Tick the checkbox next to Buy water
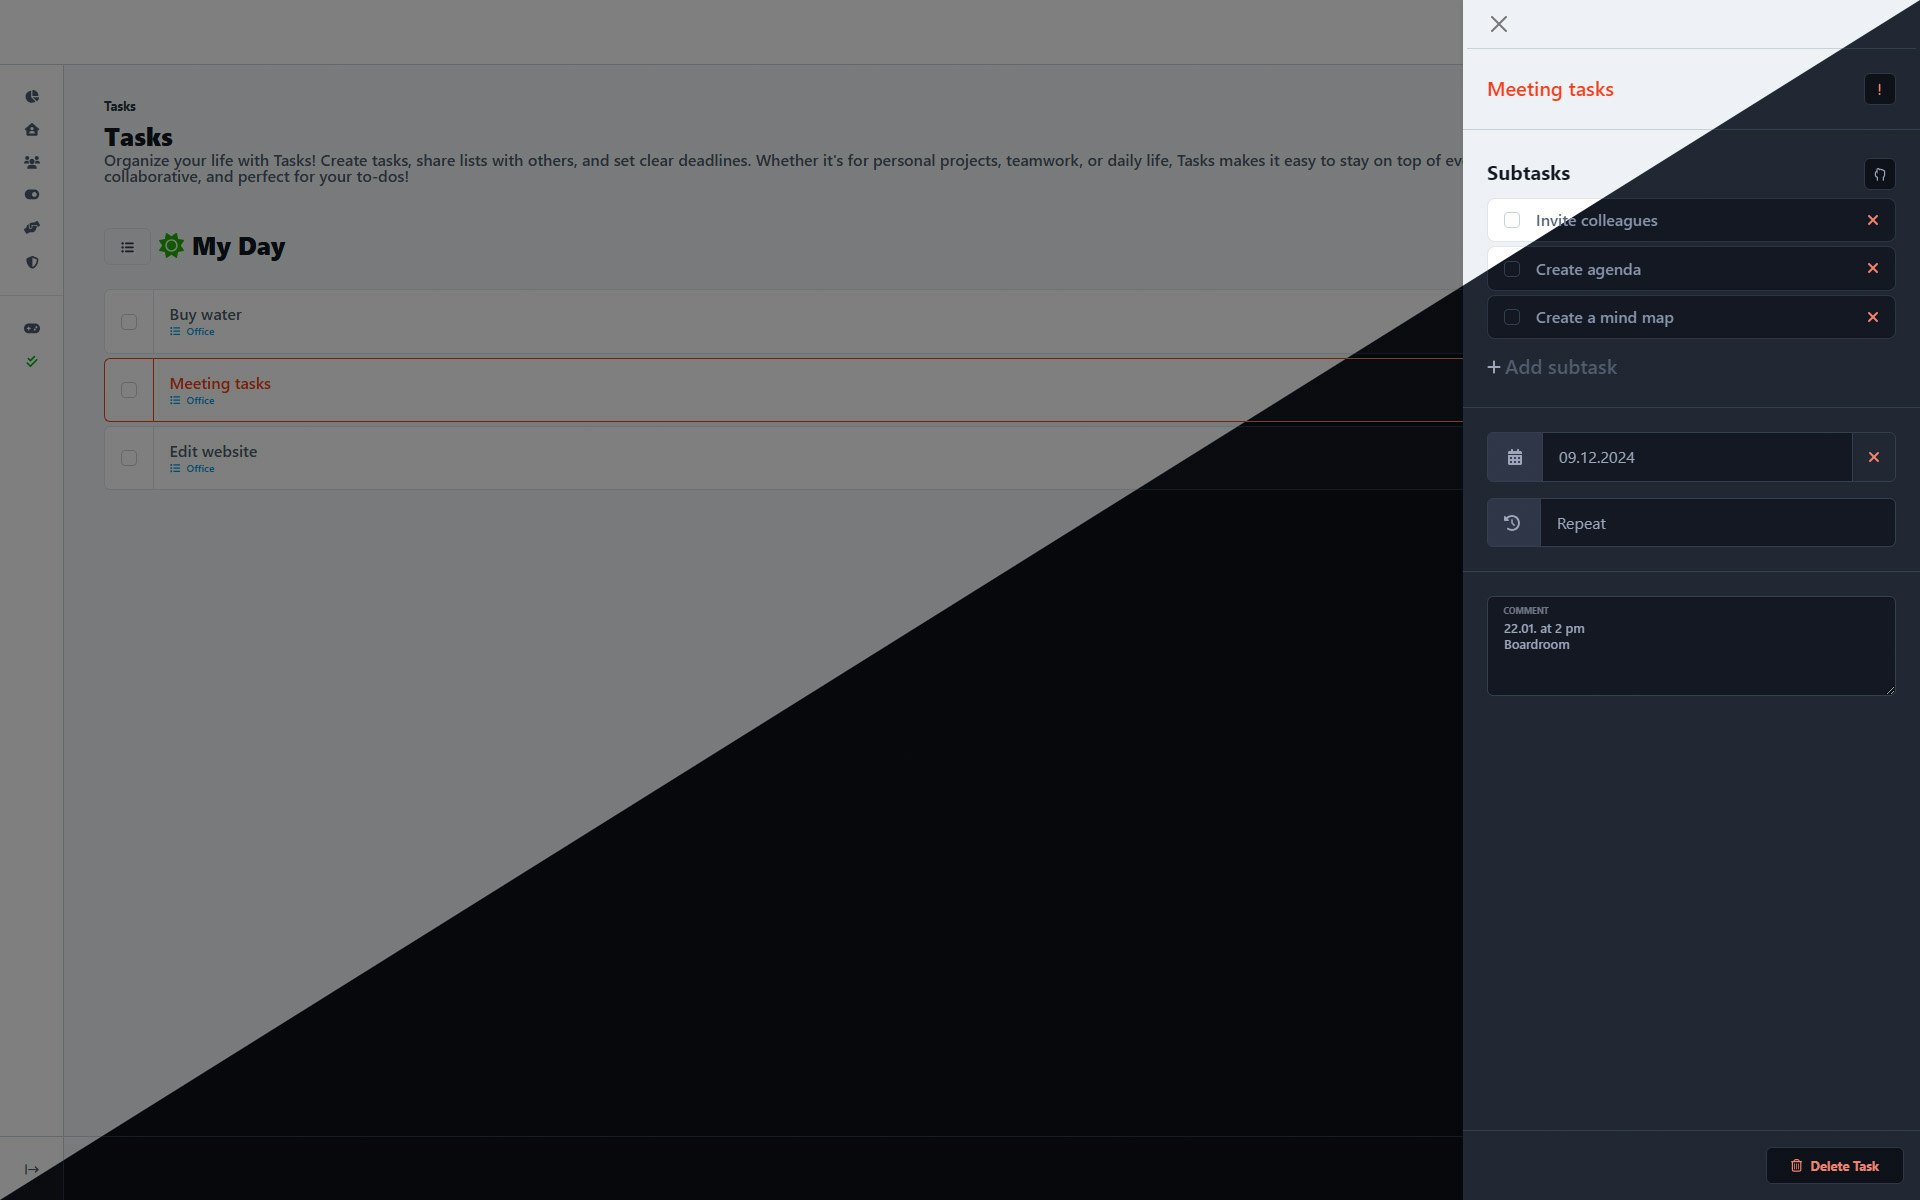 pos(129,322)
